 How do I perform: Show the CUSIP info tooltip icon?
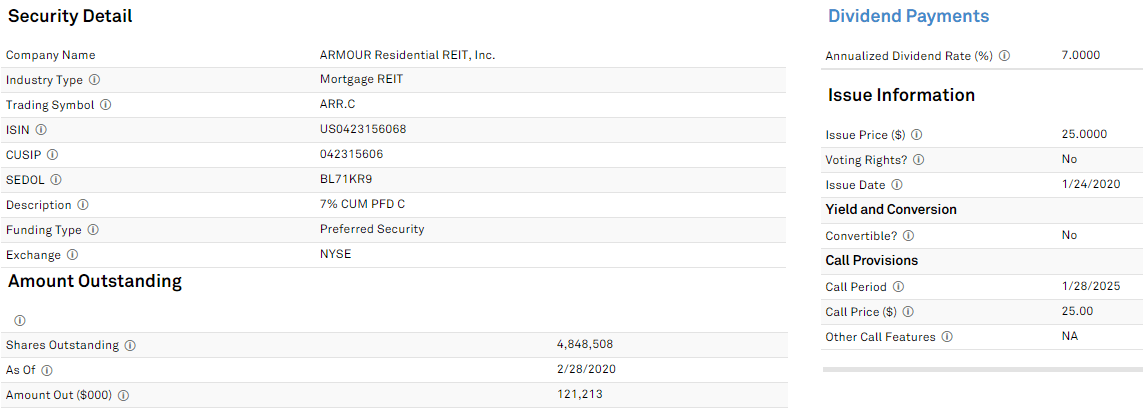(52, 154)
